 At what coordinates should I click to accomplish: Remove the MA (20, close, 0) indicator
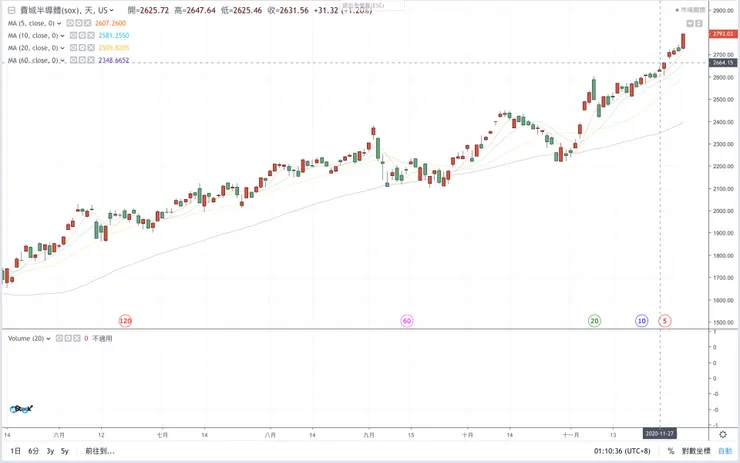(91, 48)
